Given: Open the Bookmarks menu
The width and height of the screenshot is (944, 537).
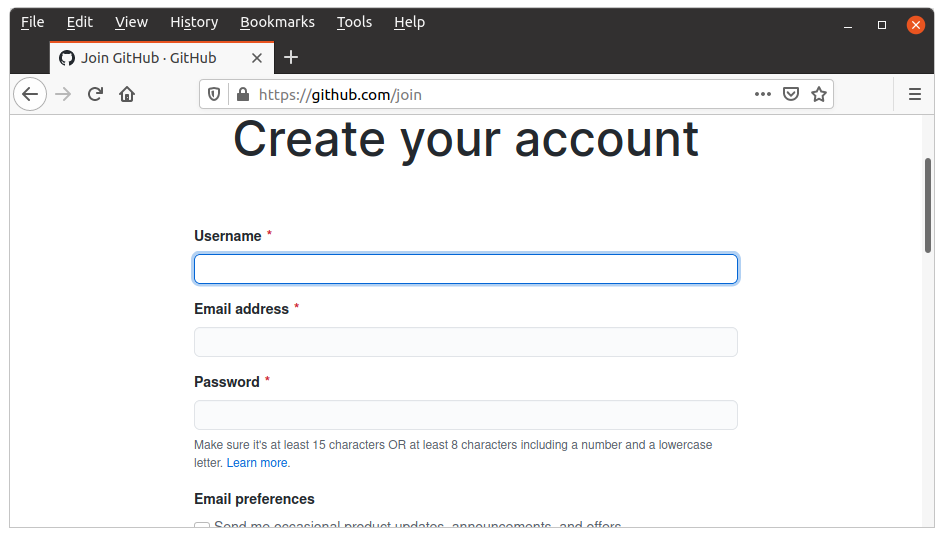Looking at the screenshot, I should (277, 22).
